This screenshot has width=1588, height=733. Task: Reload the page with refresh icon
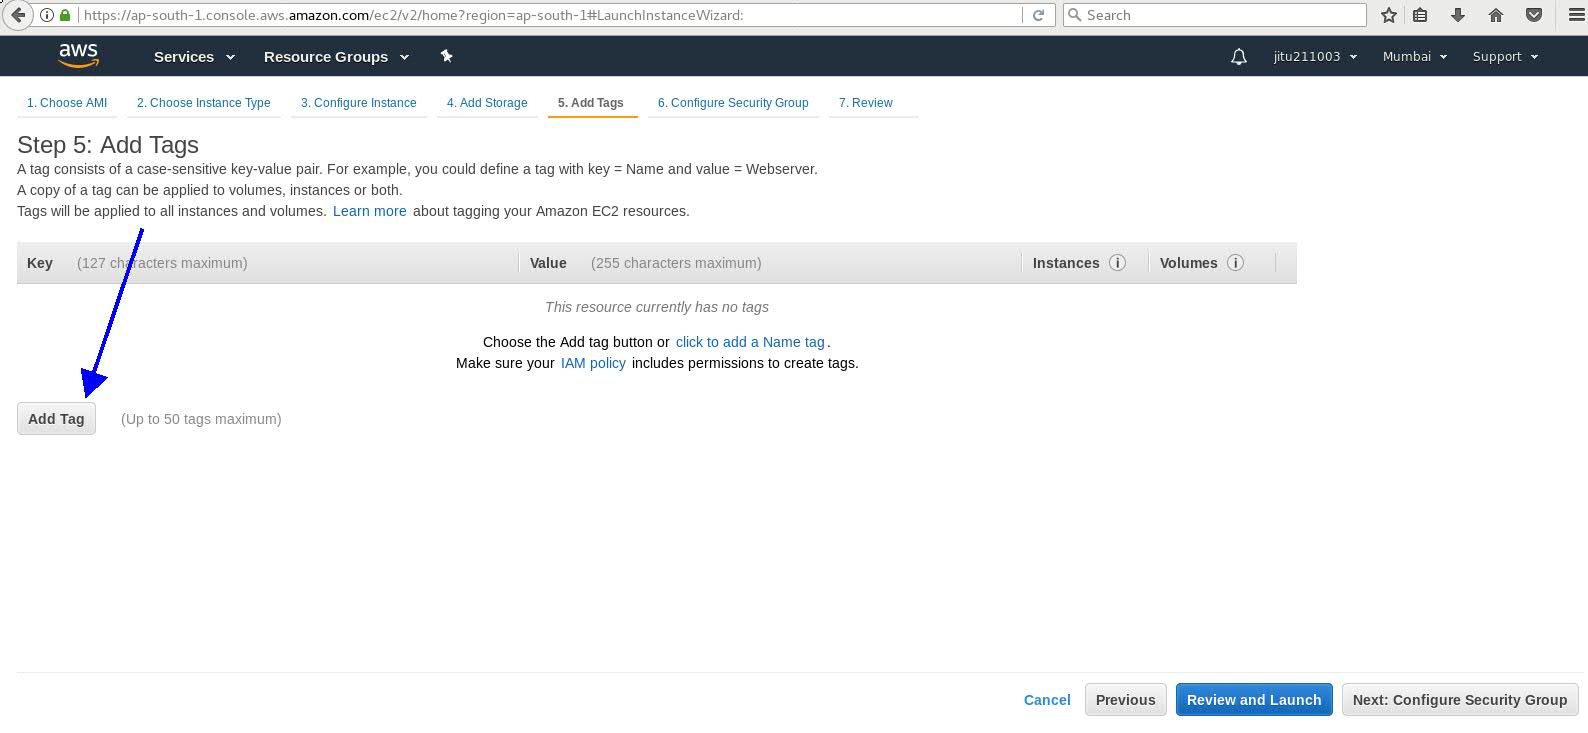tap(1038, 15)
